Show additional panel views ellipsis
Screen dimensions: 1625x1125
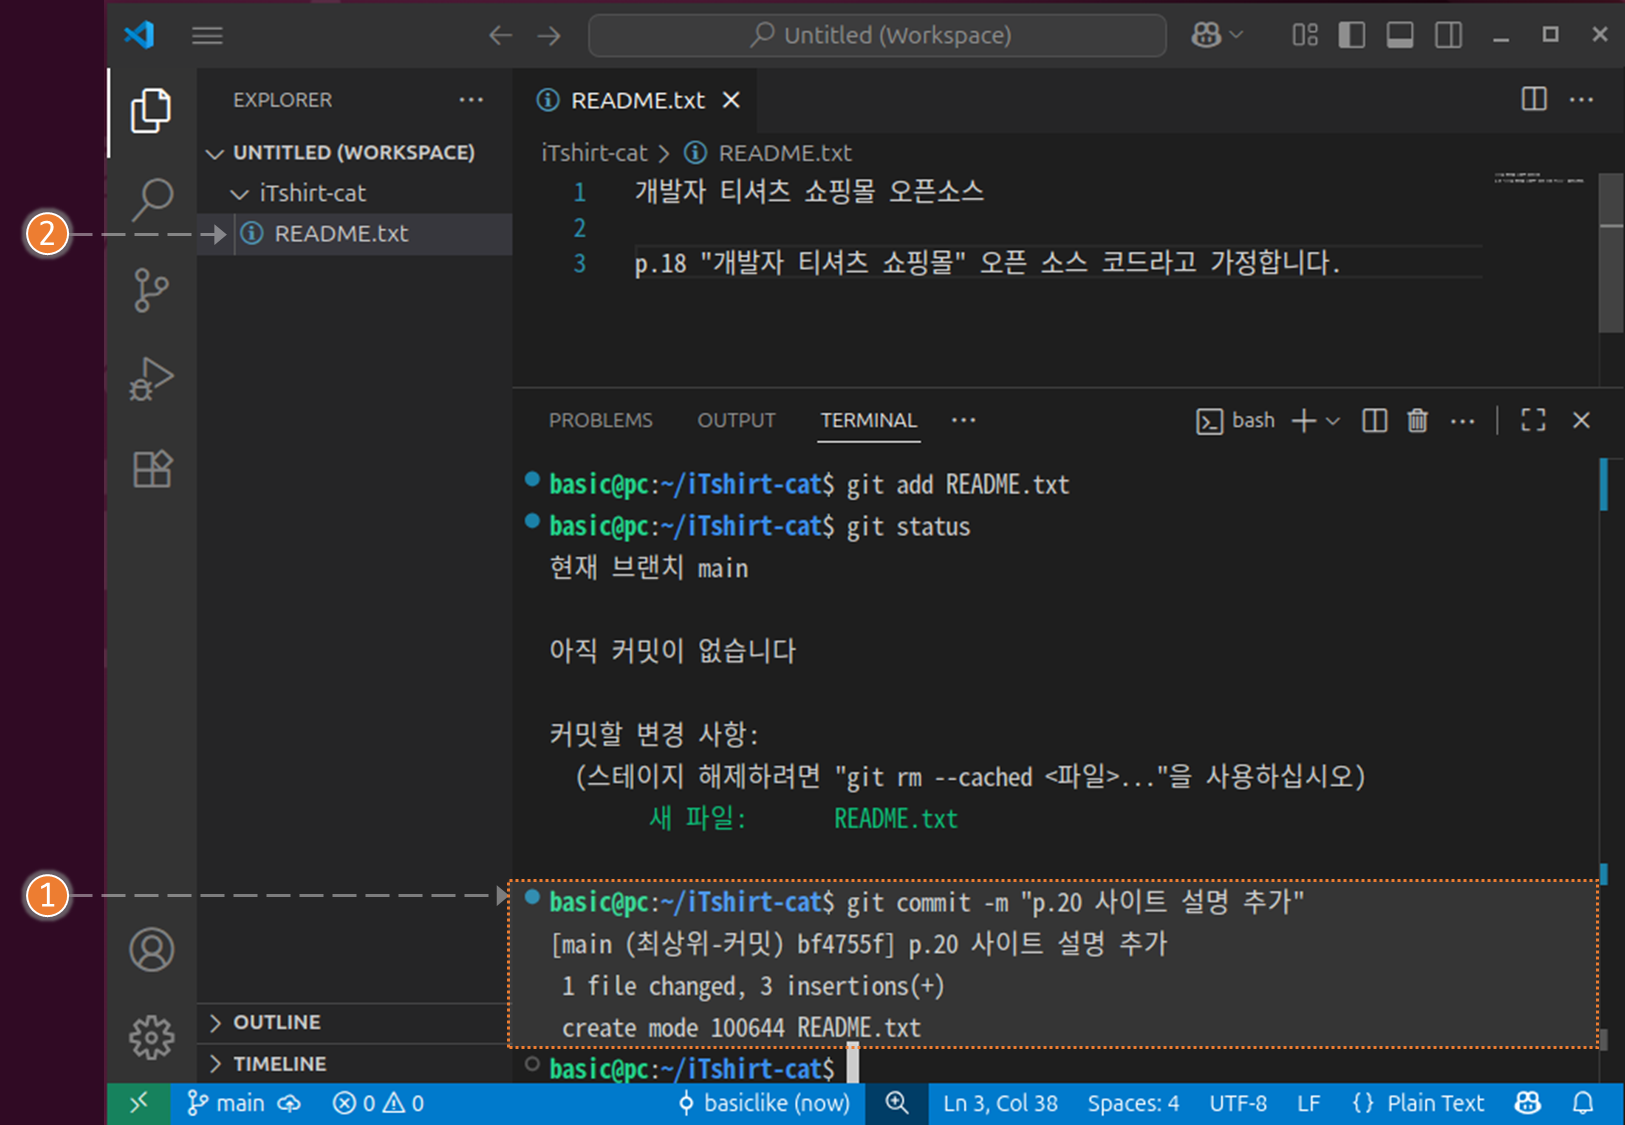pos(963,420)
